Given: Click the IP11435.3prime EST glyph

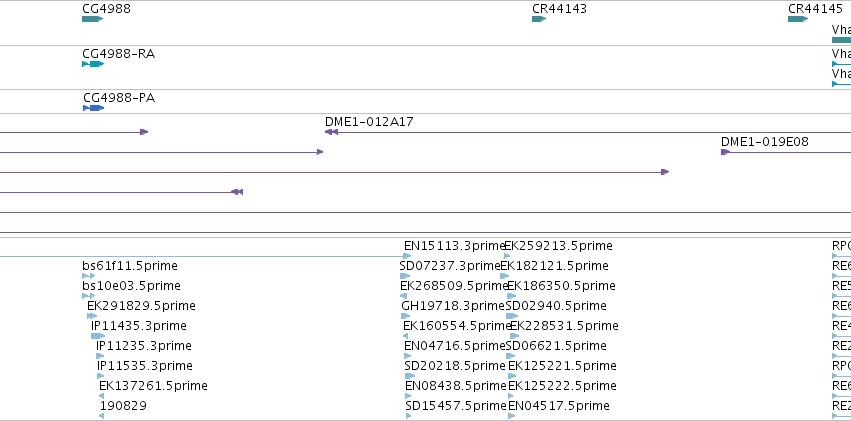Looking at the screenshot, I should coord(98,336).
